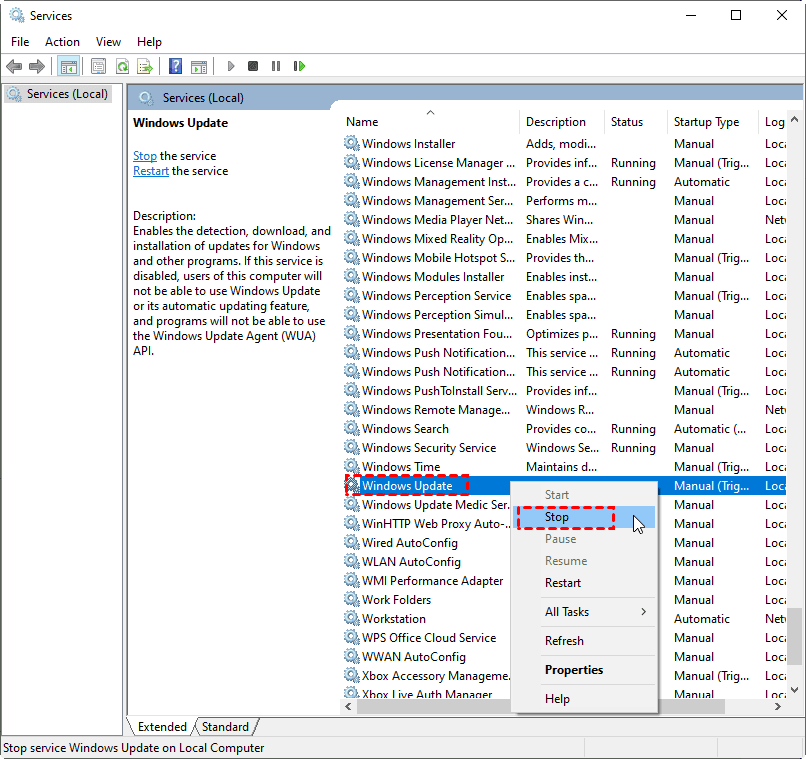Click the Stop Service square toolbar icon
Image resolution: width=806 pixels, height=759 pixels.
pyautogui.click(x=253, y=67)
